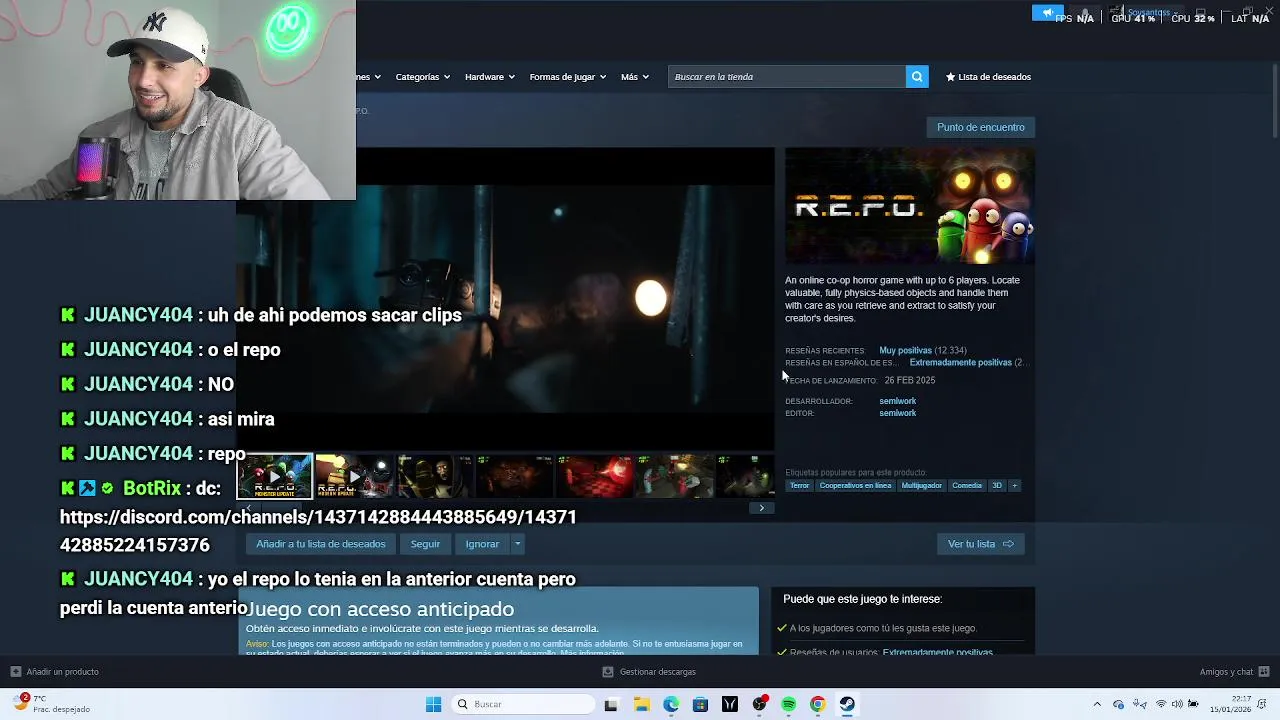
Task: Open Lista de deseados star link
Action: (x=988, y=77)
